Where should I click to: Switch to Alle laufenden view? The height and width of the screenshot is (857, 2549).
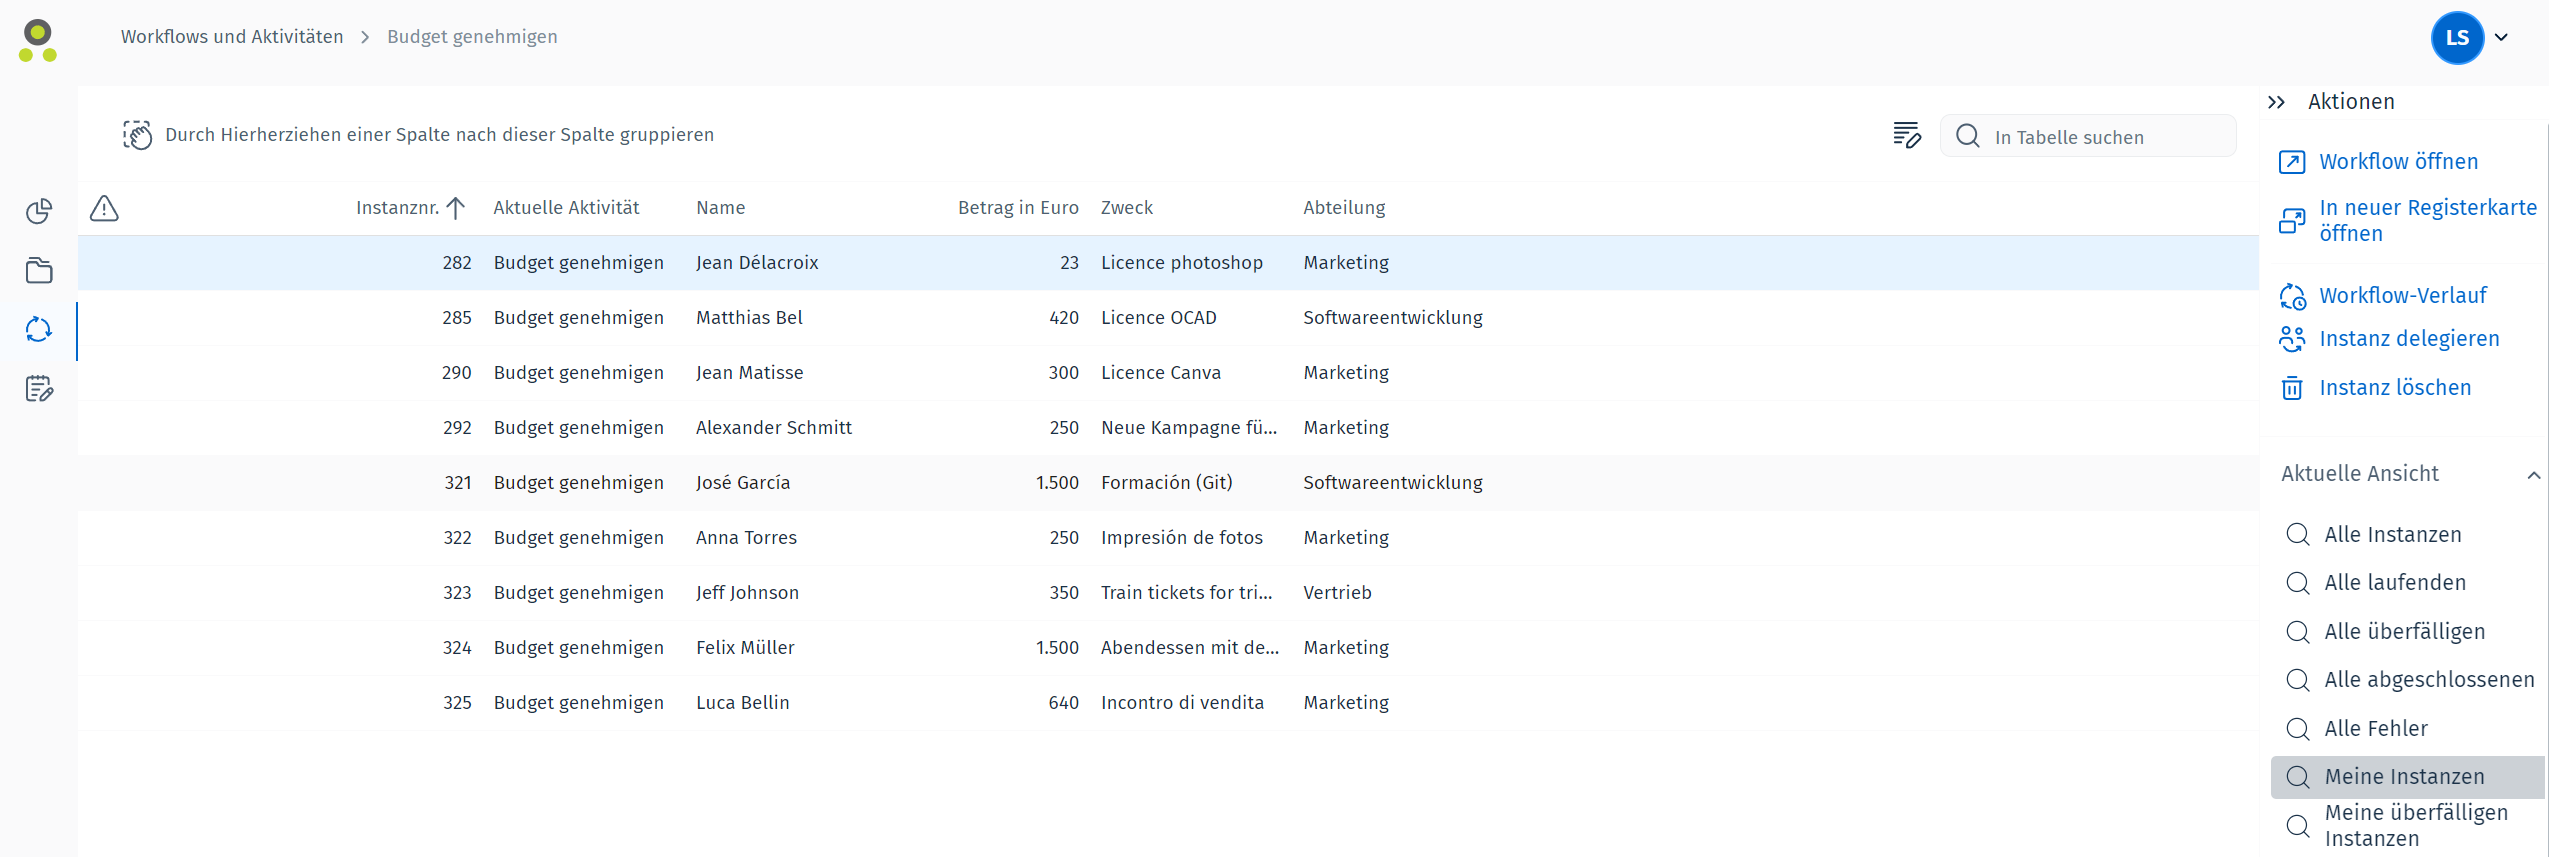(x=2394, y=583)
